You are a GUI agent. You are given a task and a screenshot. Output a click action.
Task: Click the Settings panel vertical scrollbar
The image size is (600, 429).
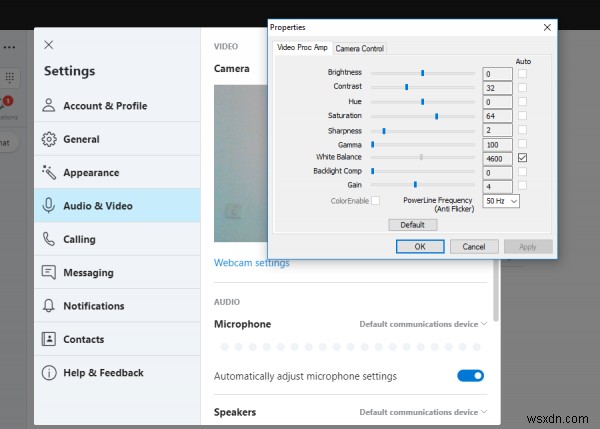(496, 291)
